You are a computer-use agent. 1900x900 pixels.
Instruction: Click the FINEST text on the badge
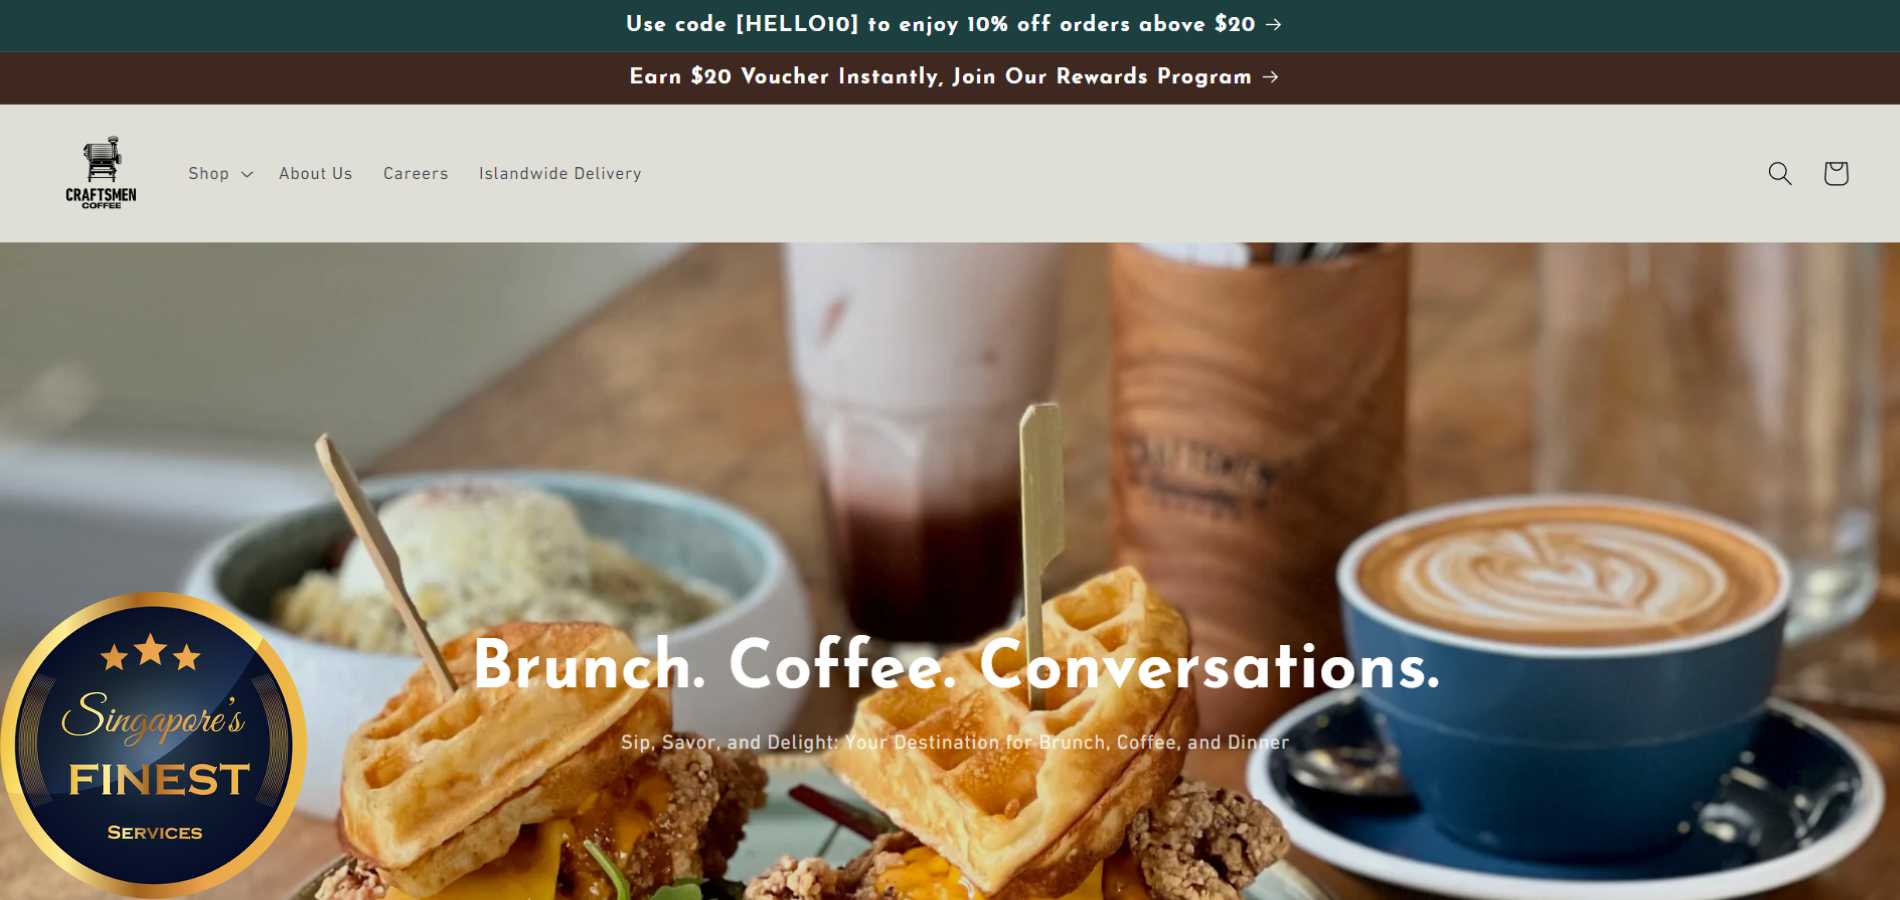[159, 779]
